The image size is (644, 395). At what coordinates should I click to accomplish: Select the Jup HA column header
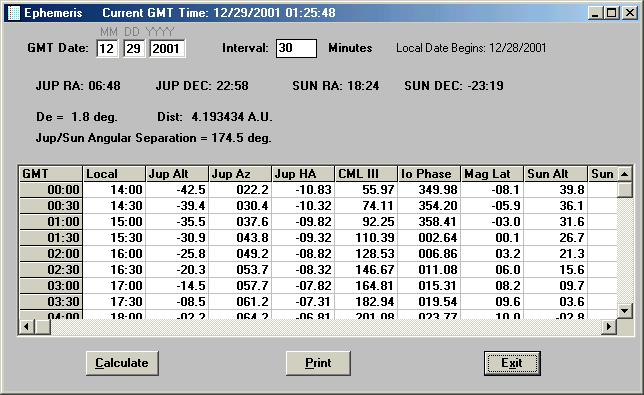pos(304,174)
